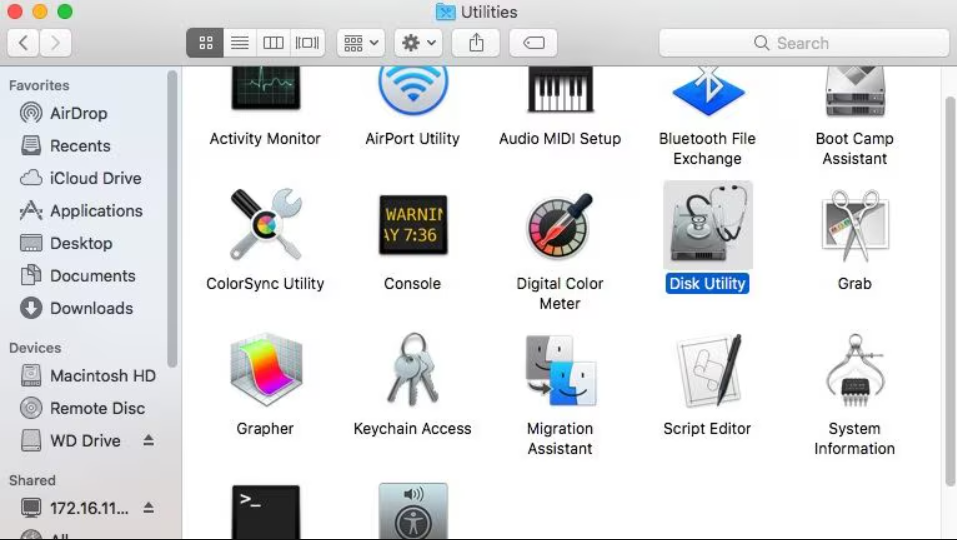Select the Keychain Access keys icon
The height and width of the screenshot is (540, 957).
pyautogui.click(x=413, y=369)
